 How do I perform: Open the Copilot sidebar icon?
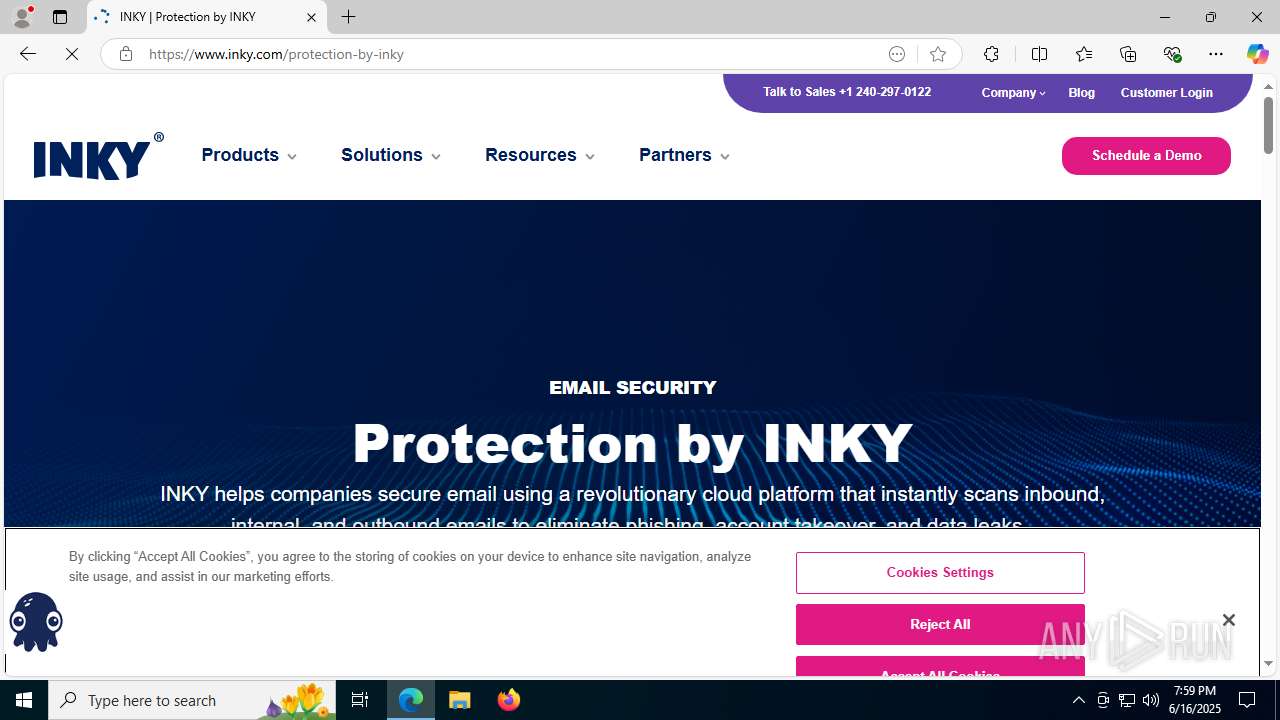(1257, 54)
